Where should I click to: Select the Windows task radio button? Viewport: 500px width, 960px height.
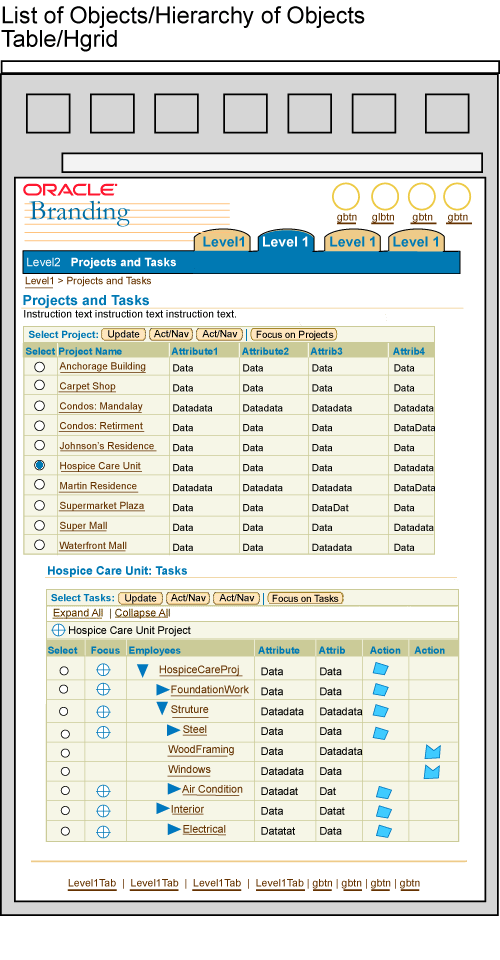click(65, 771)
